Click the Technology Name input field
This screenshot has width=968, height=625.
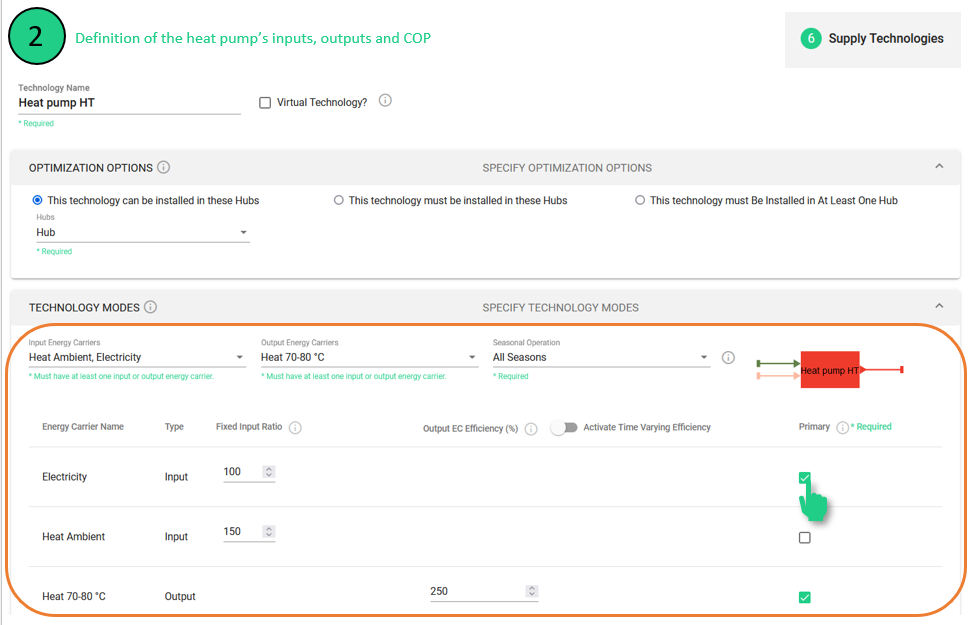coord(129,103)
